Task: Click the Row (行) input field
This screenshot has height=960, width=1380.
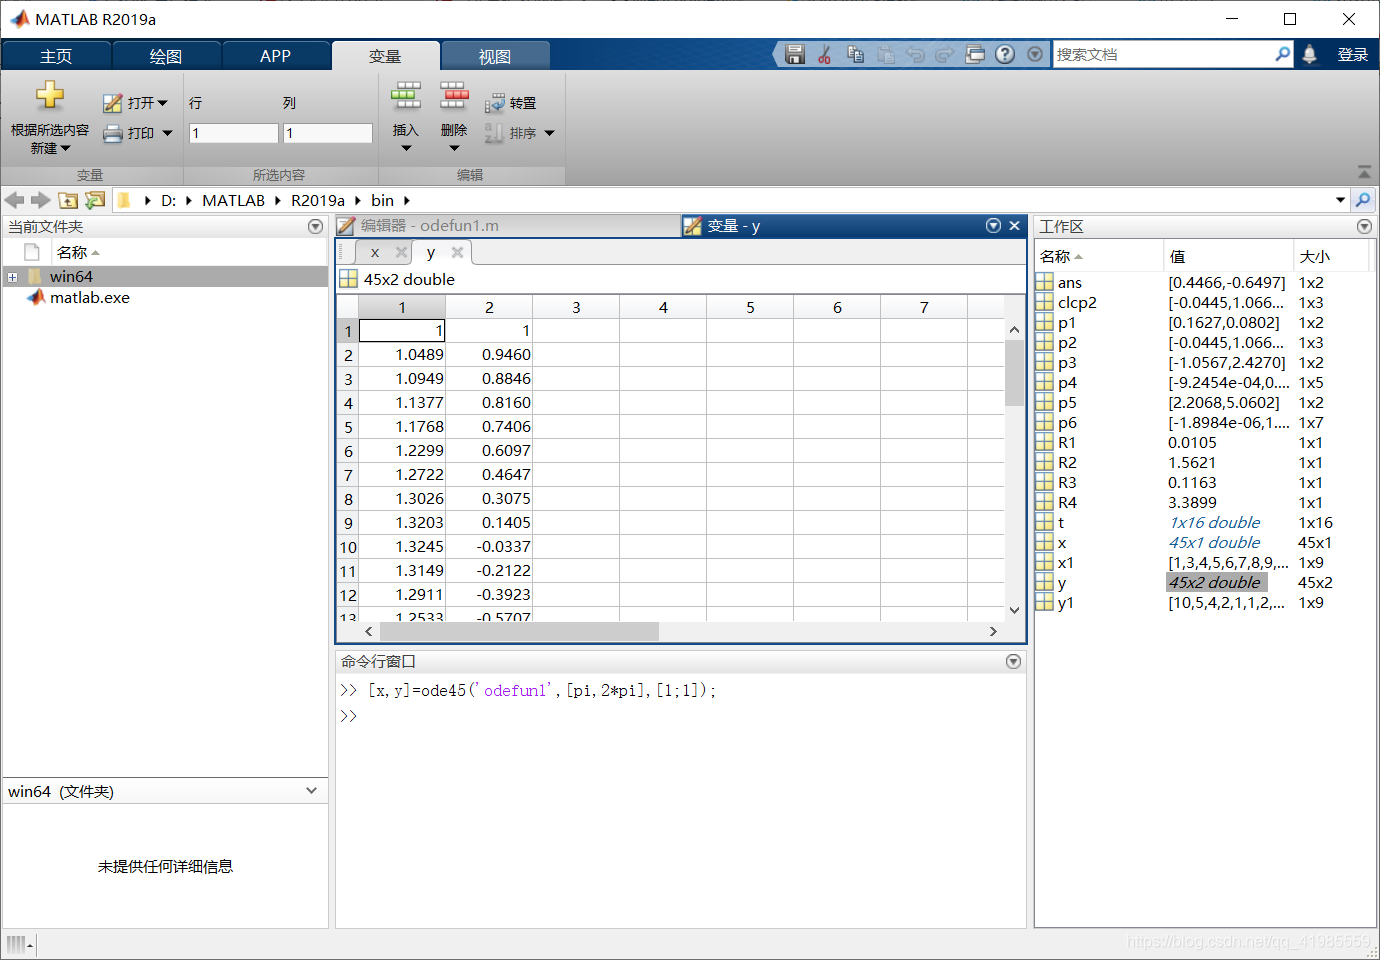Action: [x=233, y=133]
